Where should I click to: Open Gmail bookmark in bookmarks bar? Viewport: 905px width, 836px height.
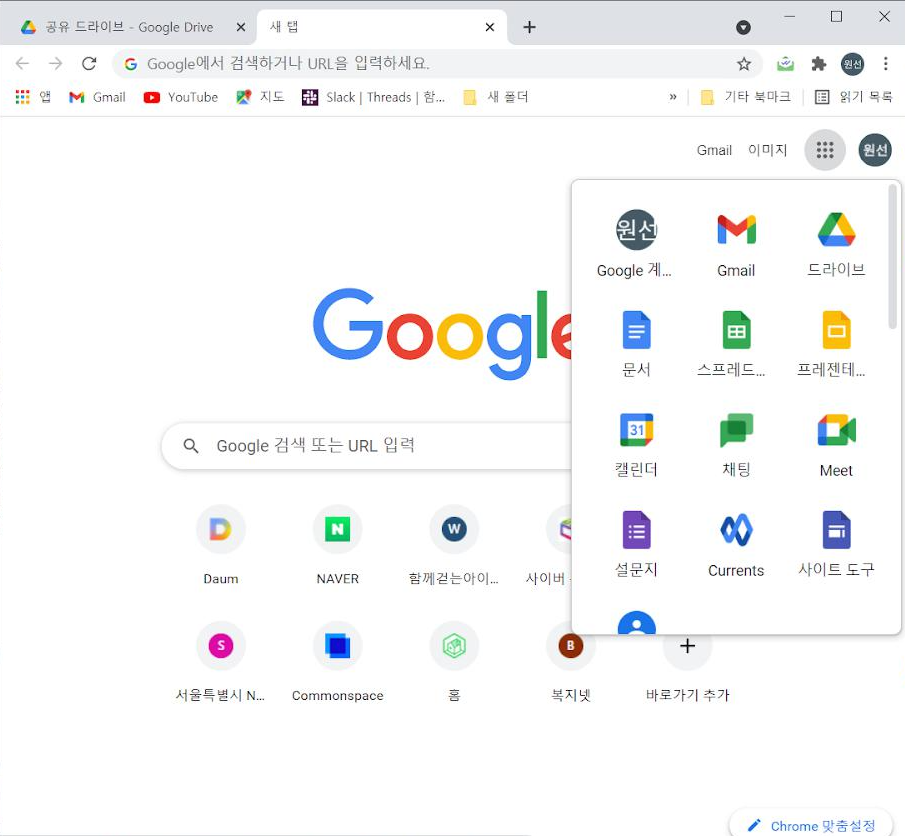point(97,97)
